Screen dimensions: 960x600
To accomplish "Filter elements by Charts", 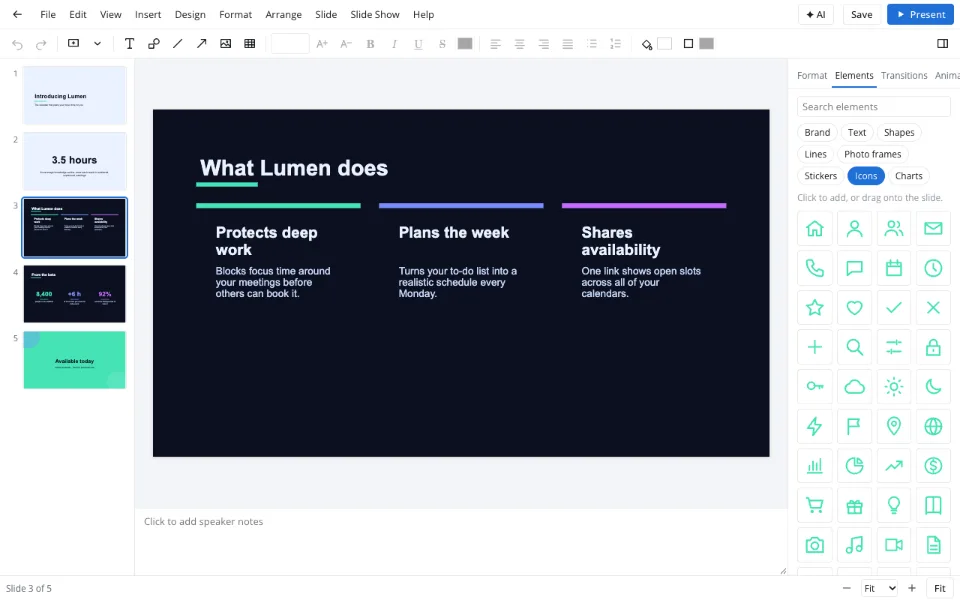I will (909, 176).
